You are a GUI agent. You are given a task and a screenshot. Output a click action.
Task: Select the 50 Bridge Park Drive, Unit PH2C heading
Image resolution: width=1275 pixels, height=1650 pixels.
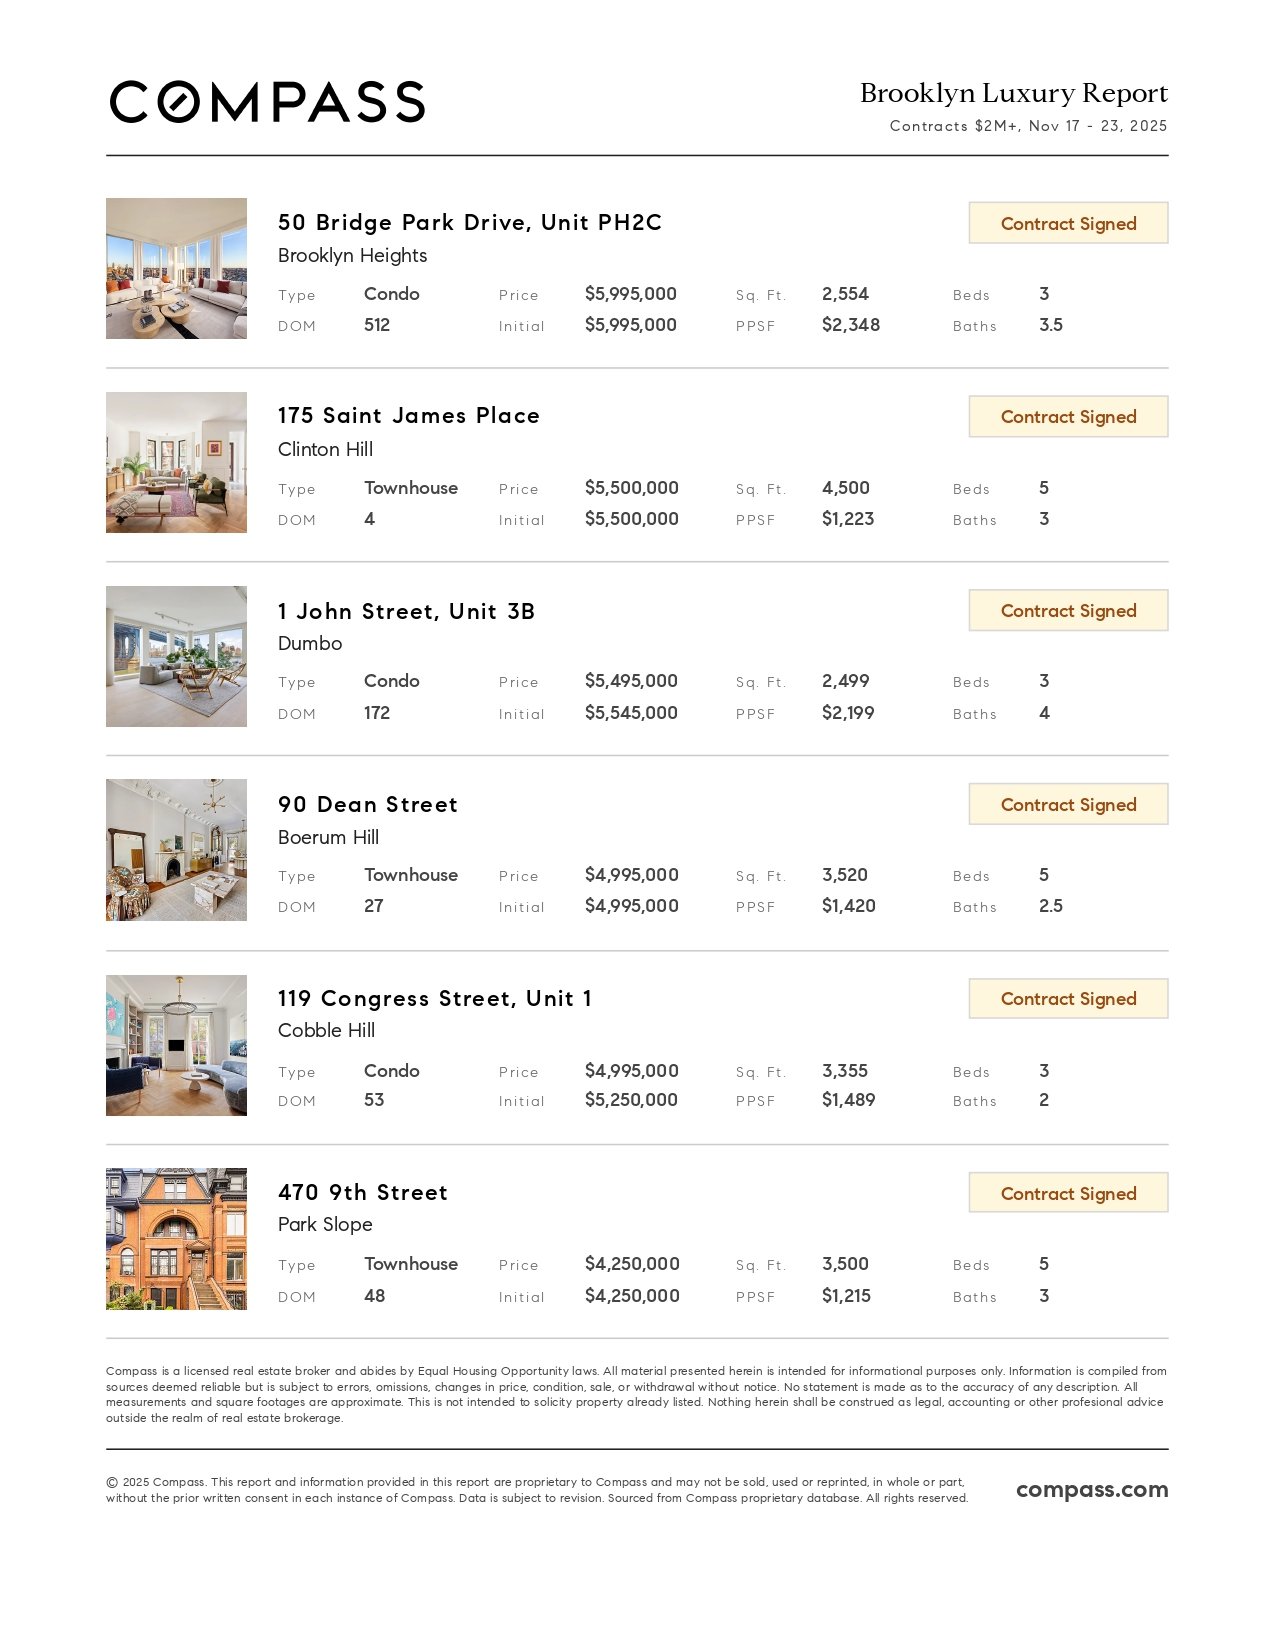click(x=470, y=222)
